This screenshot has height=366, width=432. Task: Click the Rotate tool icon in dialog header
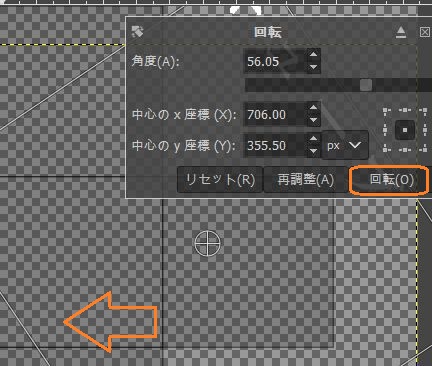137,31
